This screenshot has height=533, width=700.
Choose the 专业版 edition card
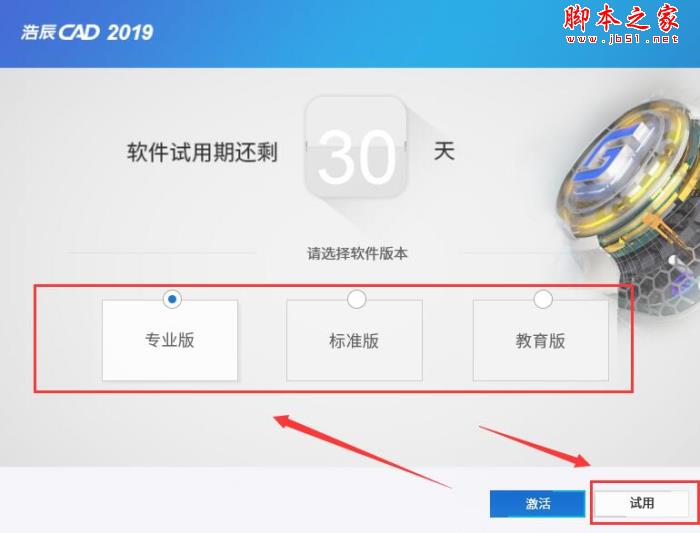[170, 340]
